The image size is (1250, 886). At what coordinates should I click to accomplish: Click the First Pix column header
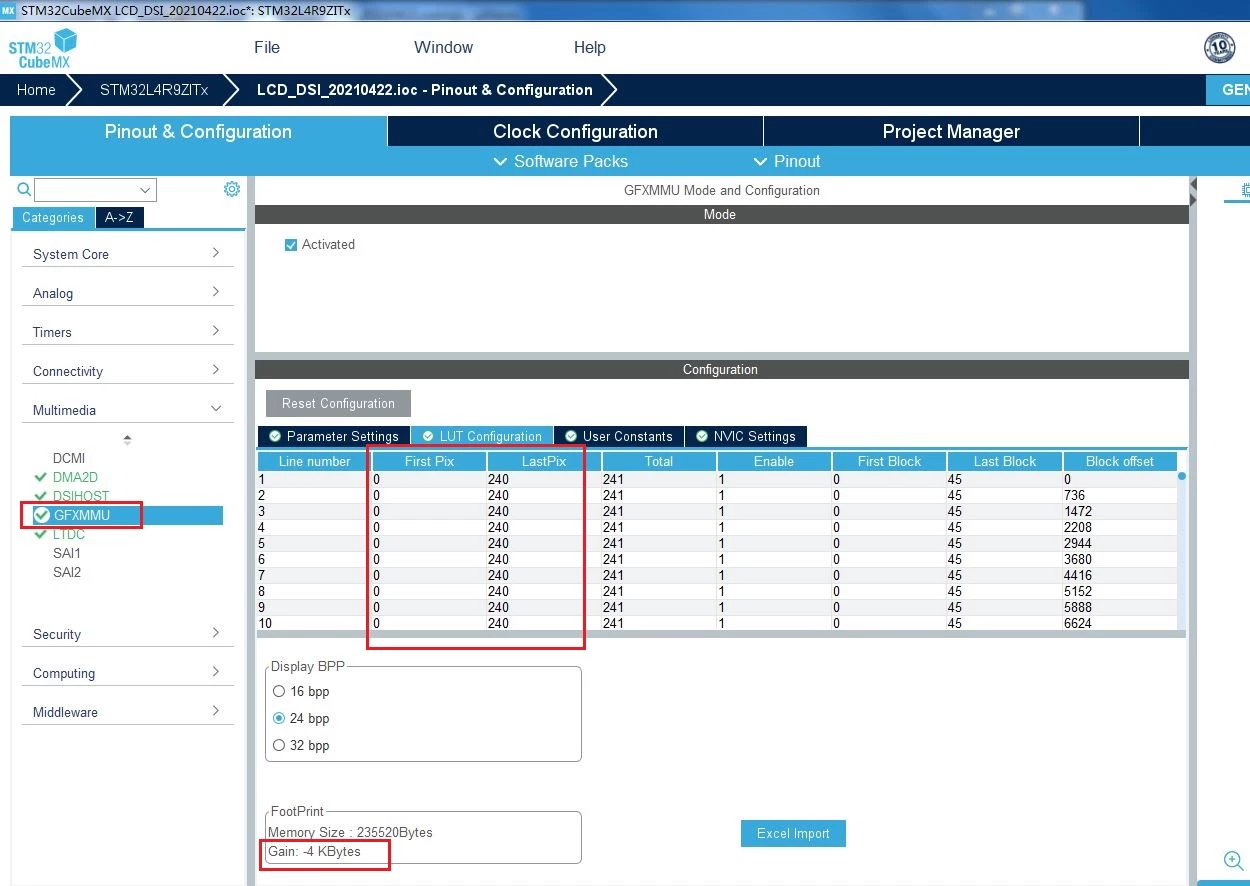[x=429, y=461]
